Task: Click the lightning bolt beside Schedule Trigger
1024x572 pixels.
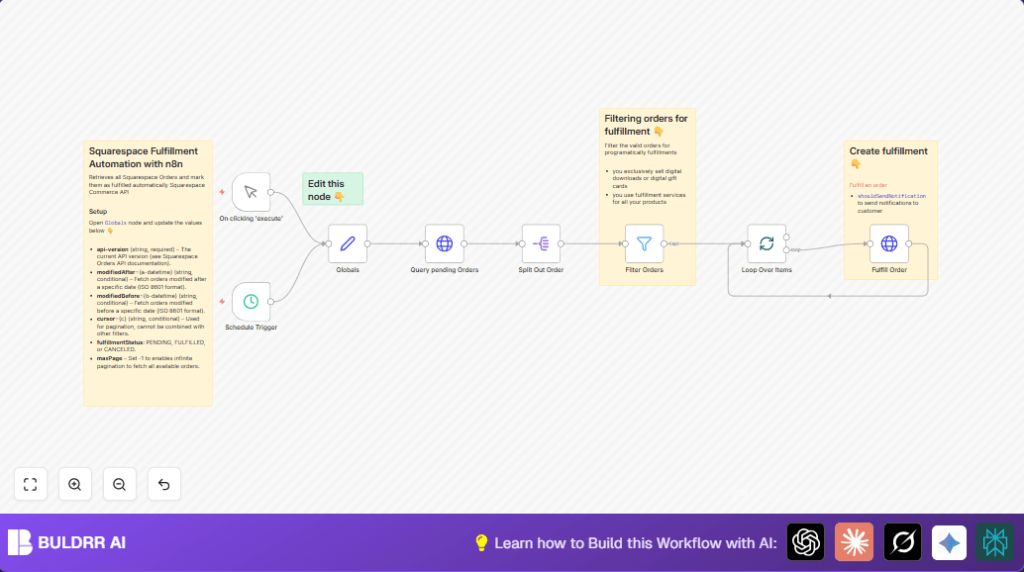Action: 222,302
